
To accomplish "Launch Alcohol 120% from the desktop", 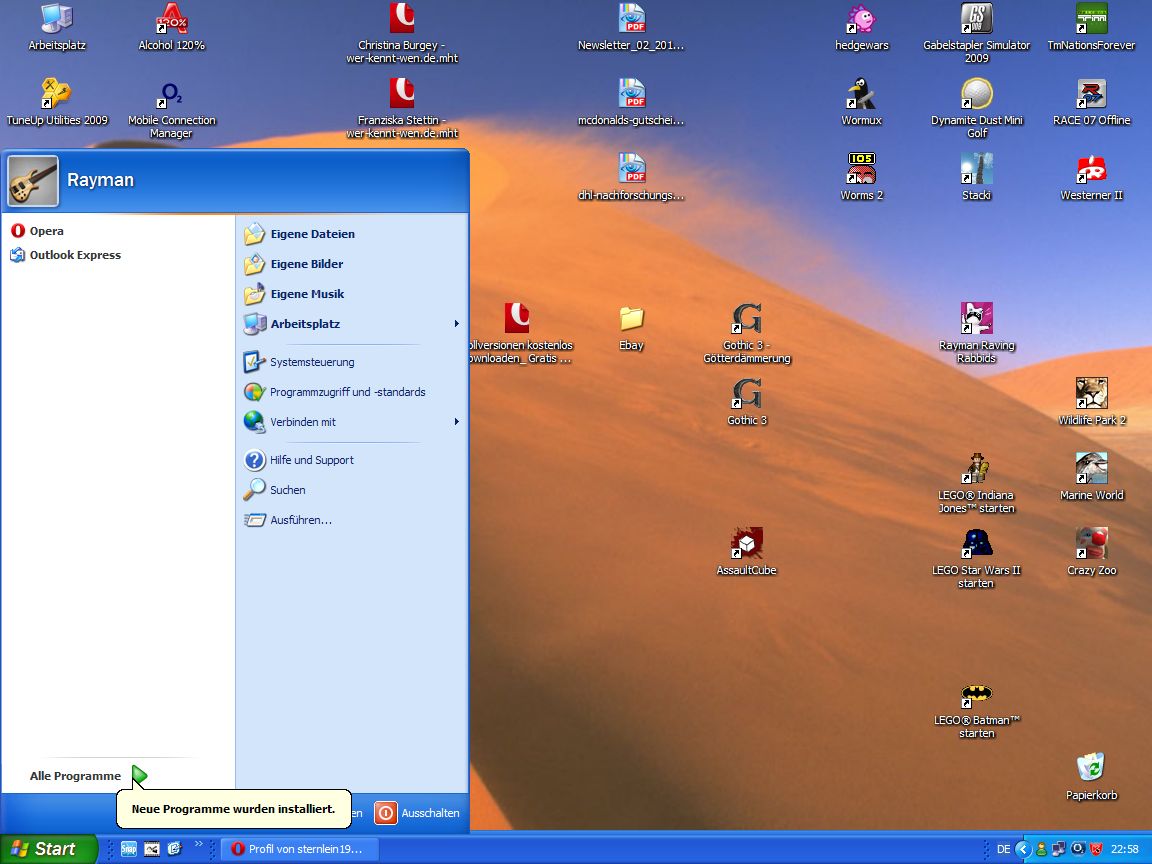I will tap(171, 28).
